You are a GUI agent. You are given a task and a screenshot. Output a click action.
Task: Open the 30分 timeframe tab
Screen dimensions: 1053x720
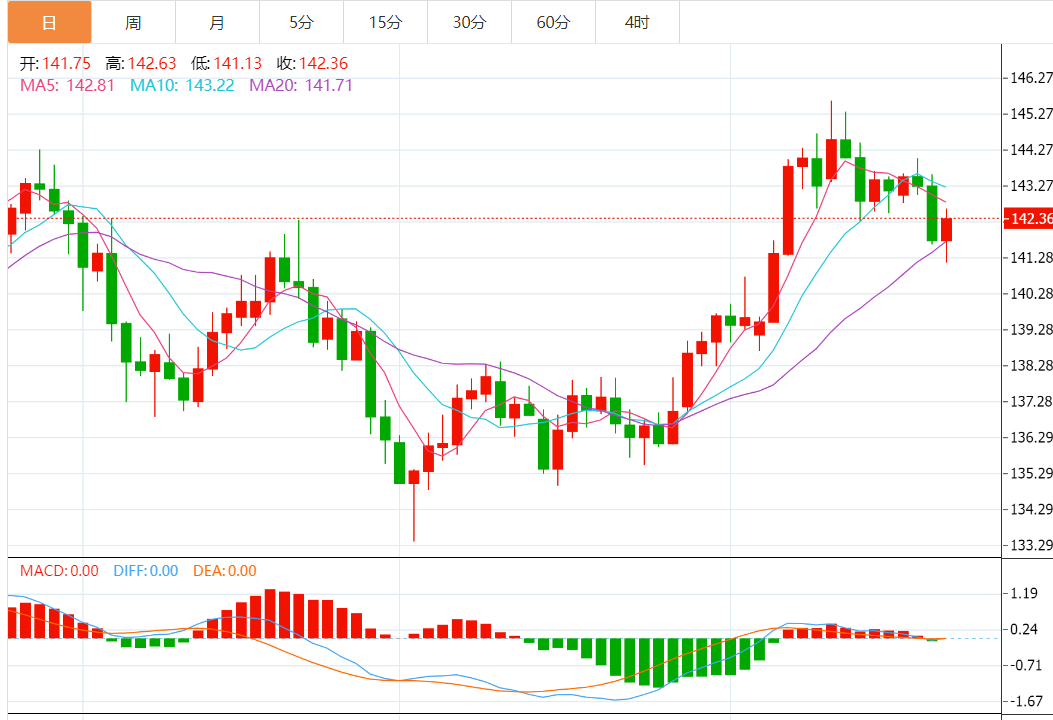[469, 22]
